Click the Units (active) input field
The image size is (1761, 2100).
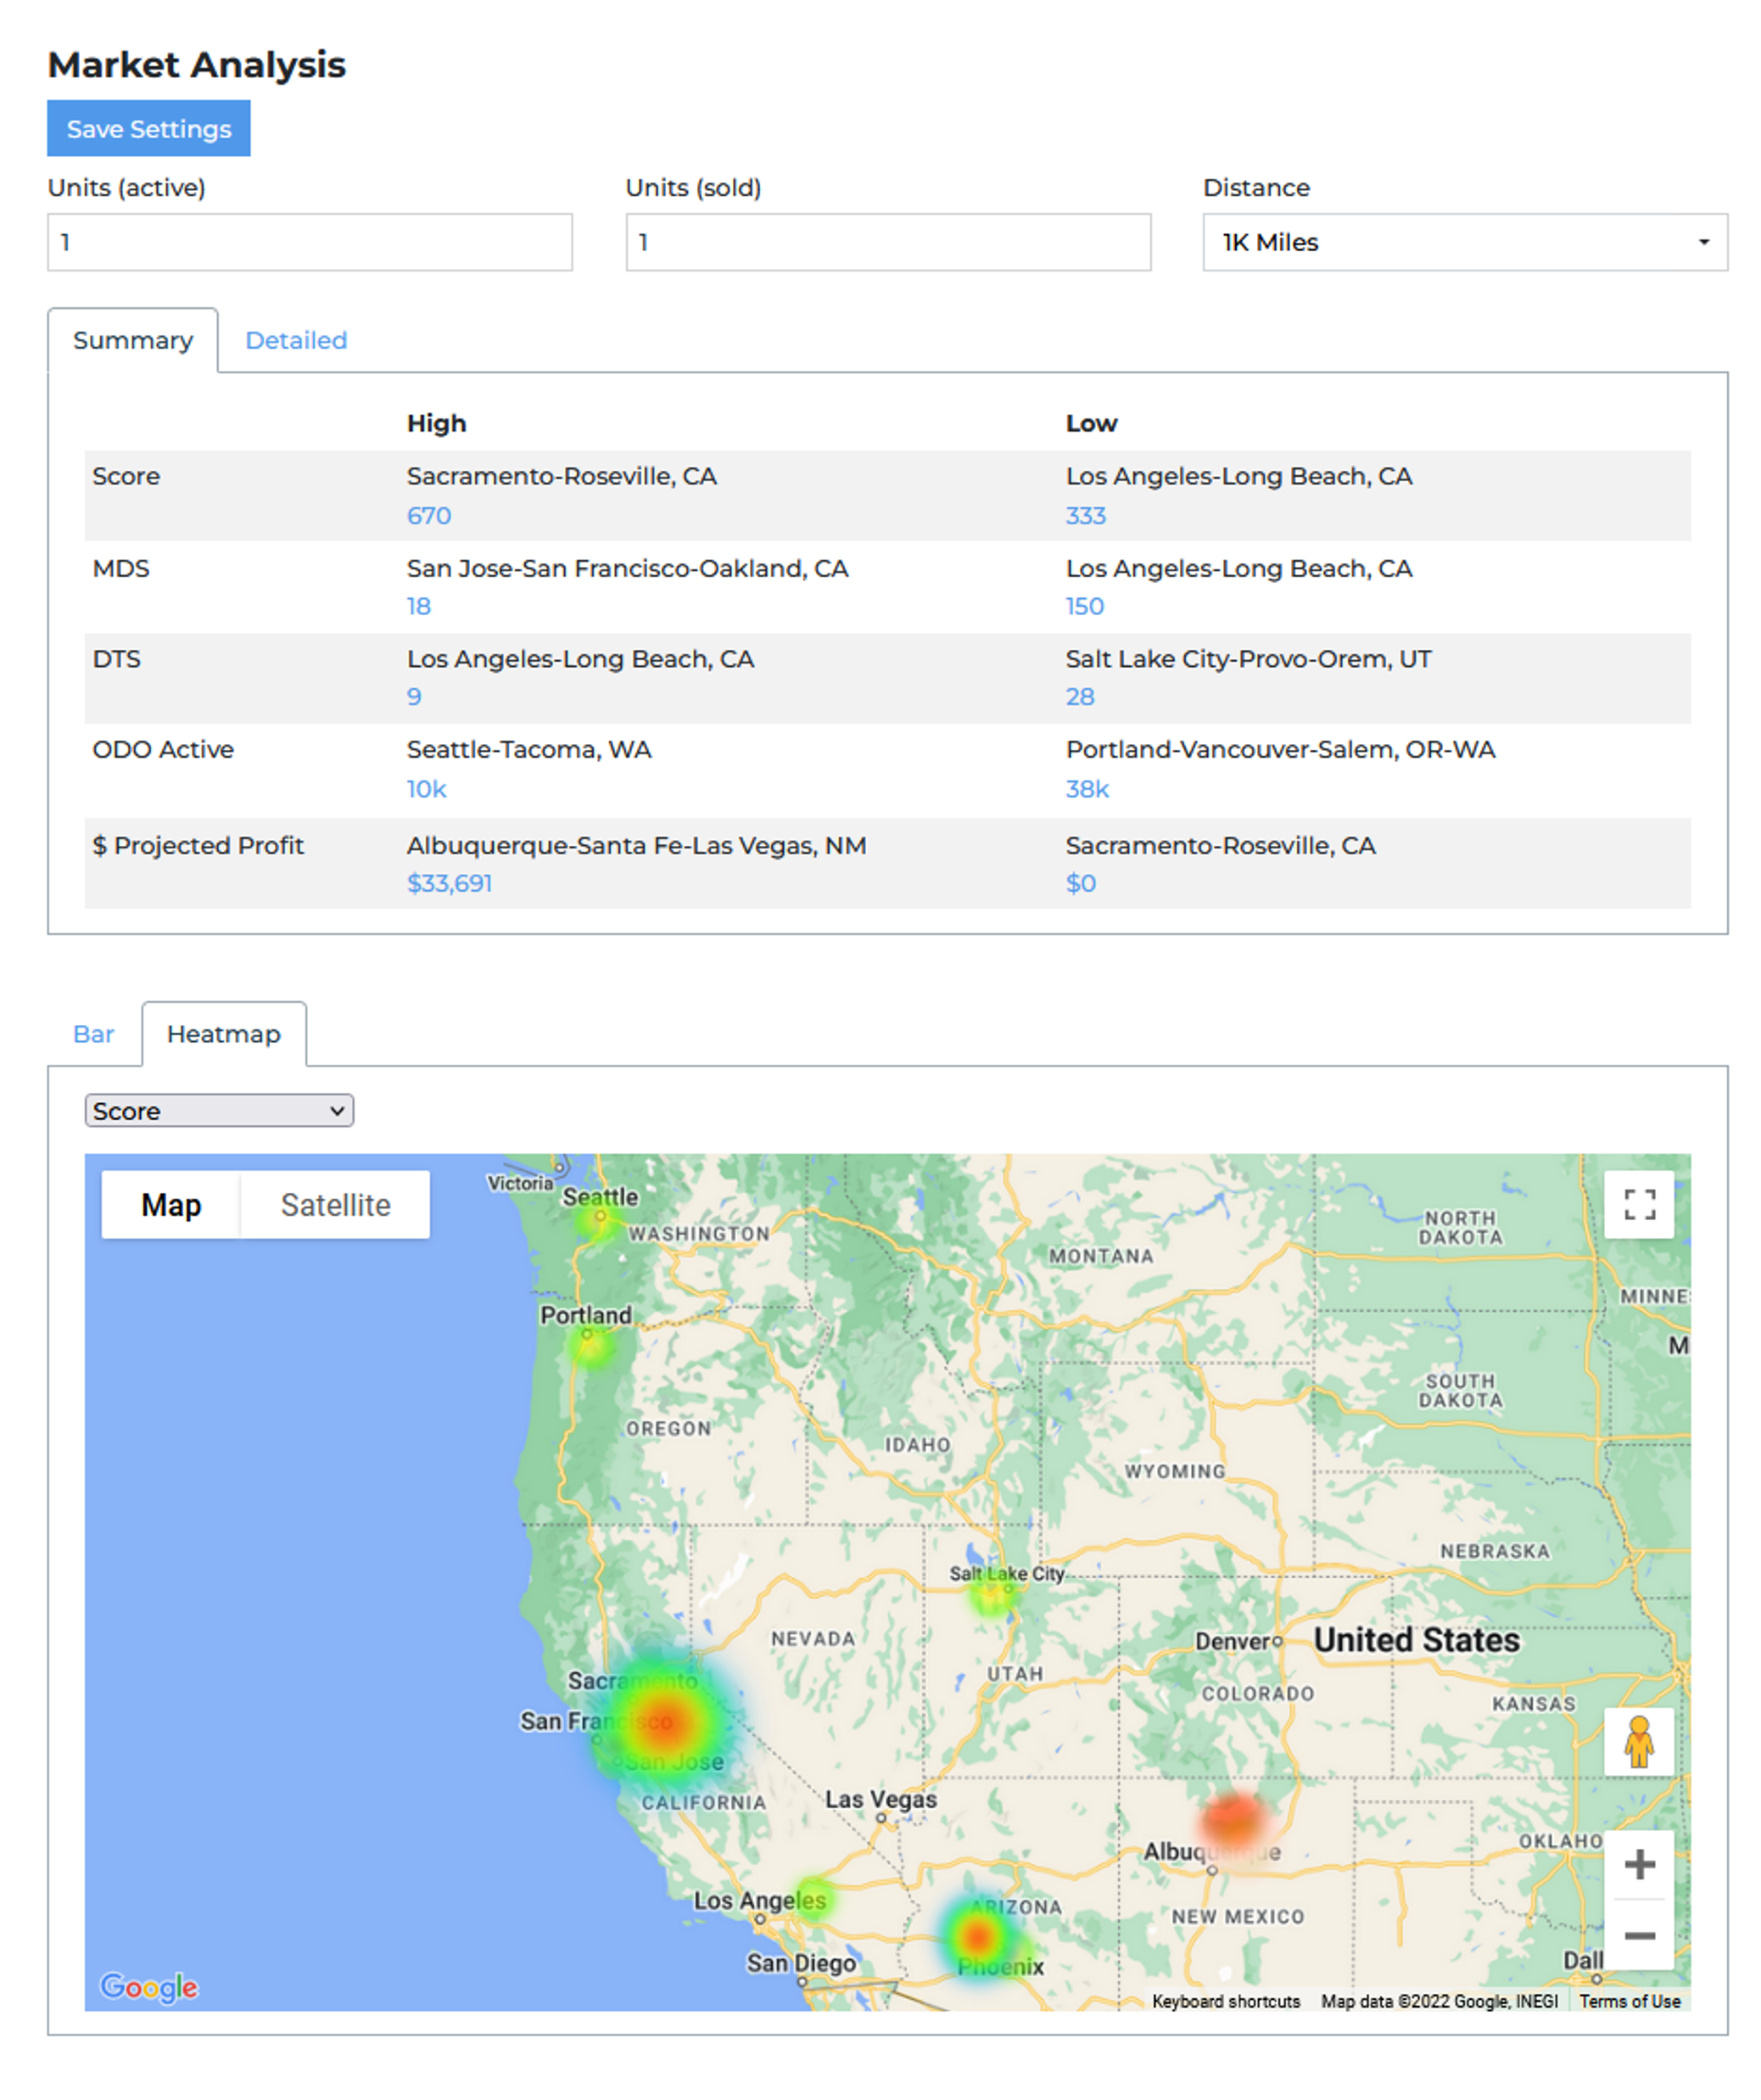point(309,242)
